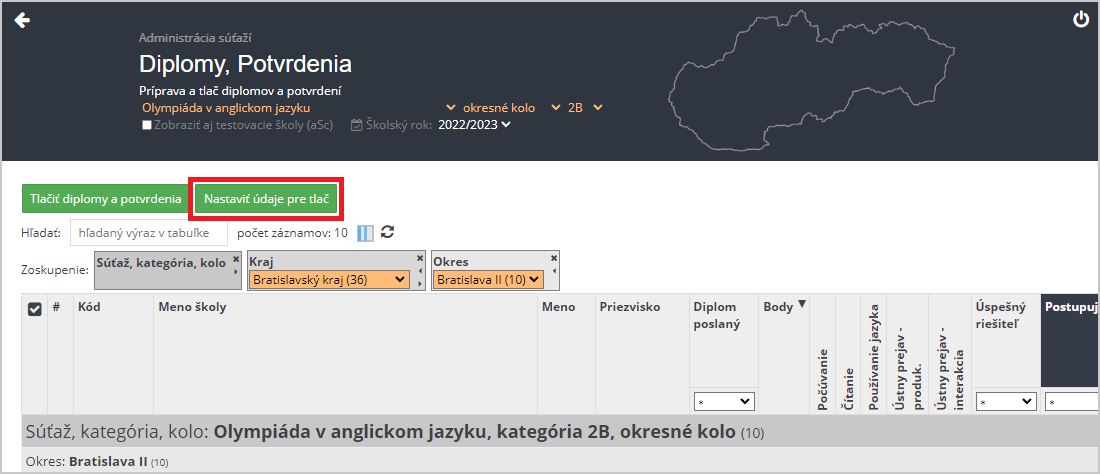Open the 2022/2023 school year dropdown
This screenshot has width=1100, height=474.
[475, 125]
